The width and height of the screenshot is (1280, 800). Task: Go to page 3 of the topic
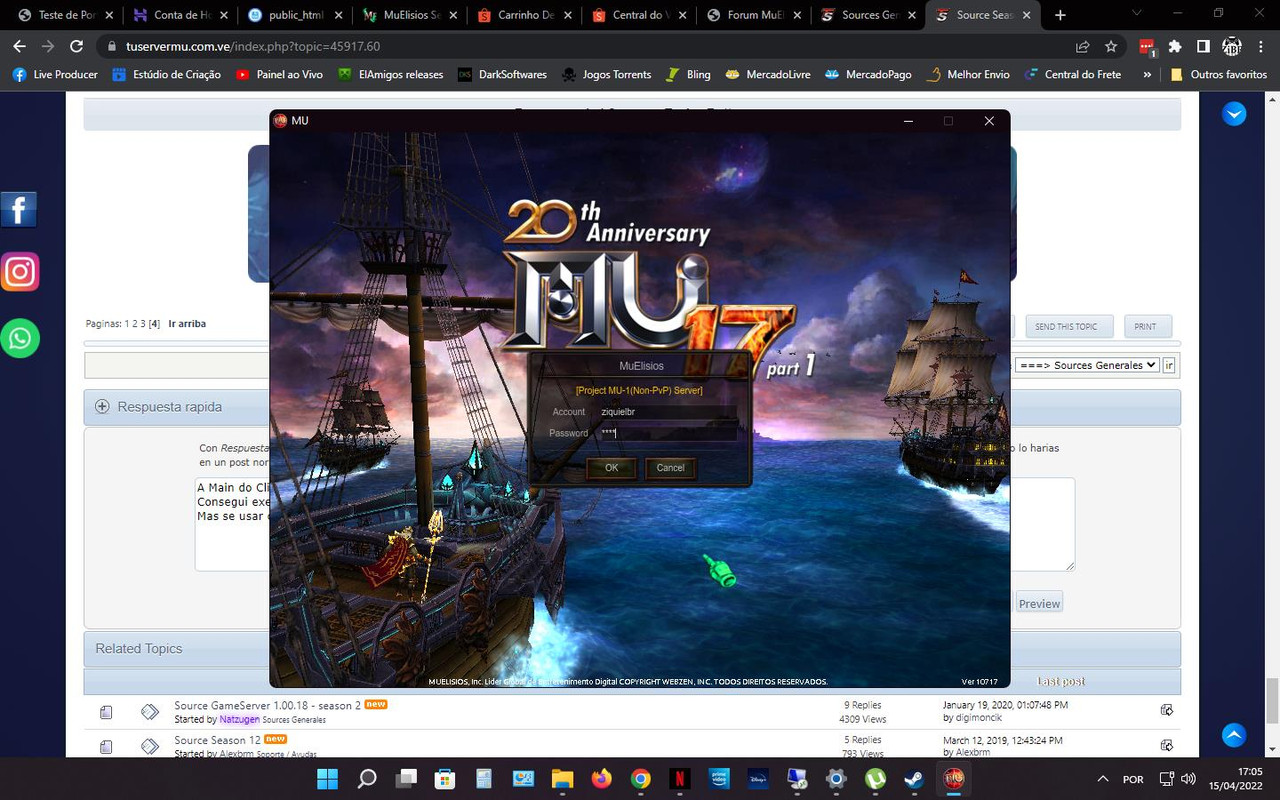[143, 324]
